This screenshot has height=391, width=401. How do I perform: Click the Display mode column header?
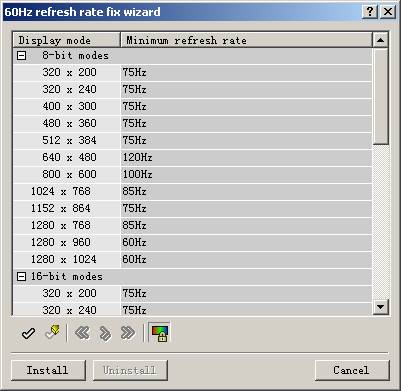pos(67,40)
